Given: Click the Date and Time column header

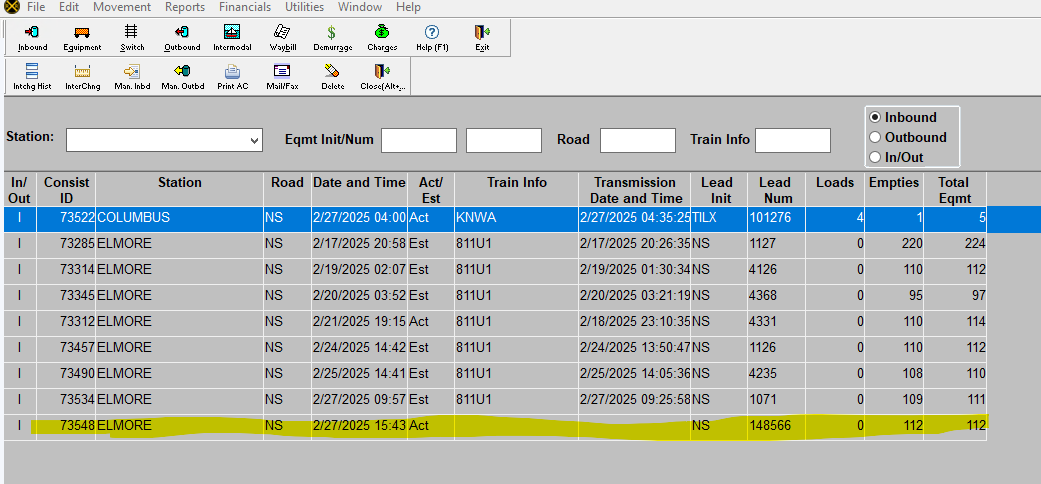Looking at the screenshot, I should coord(359,190).
